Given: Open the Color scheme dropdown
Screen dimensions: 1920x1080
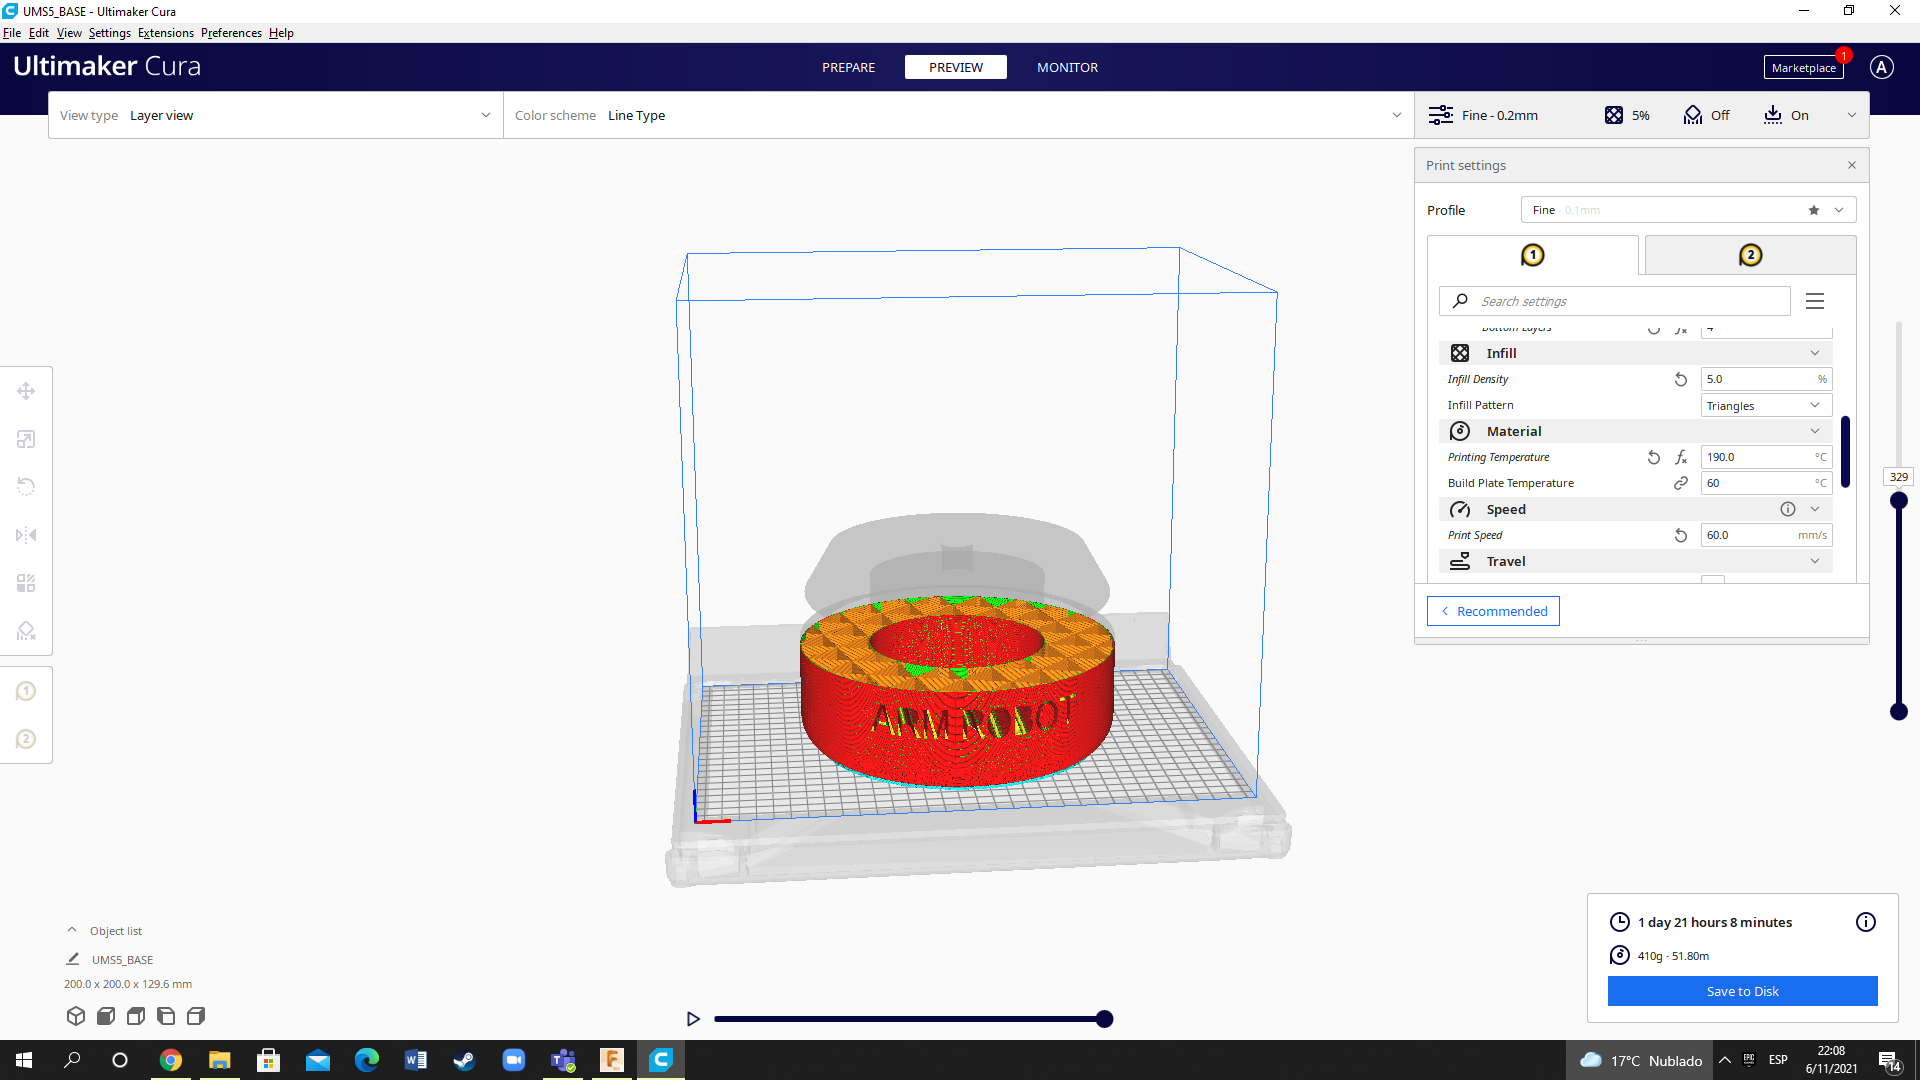Looking at the screenshot, I should (958, 115).
